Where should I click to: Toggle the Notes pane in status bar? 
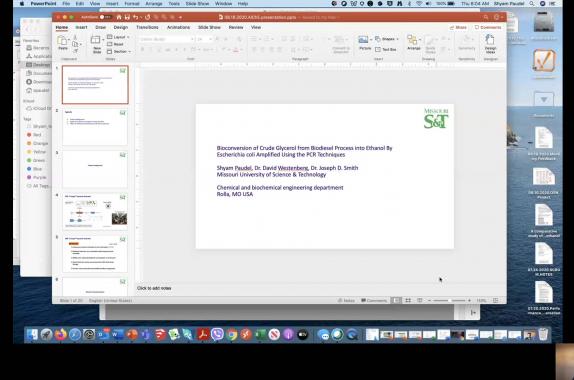pyautogui.click(x=346, y=300)
